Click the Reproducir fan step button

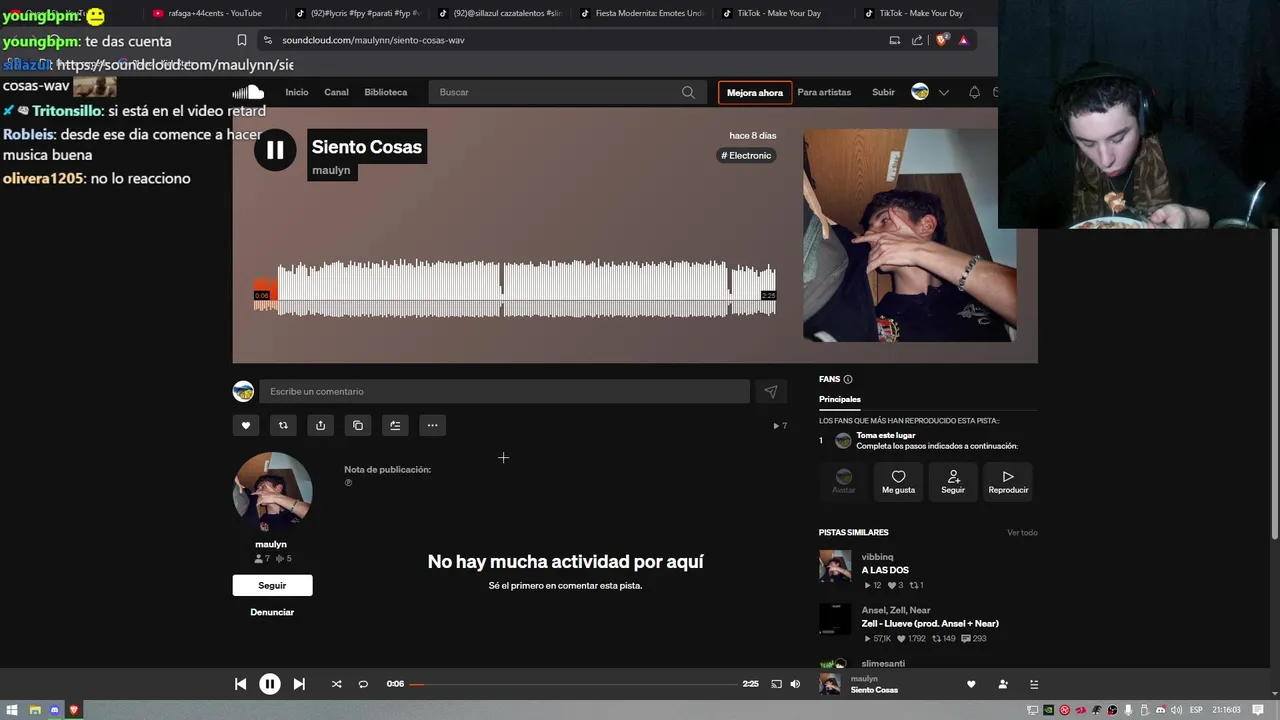(1008, 482)
